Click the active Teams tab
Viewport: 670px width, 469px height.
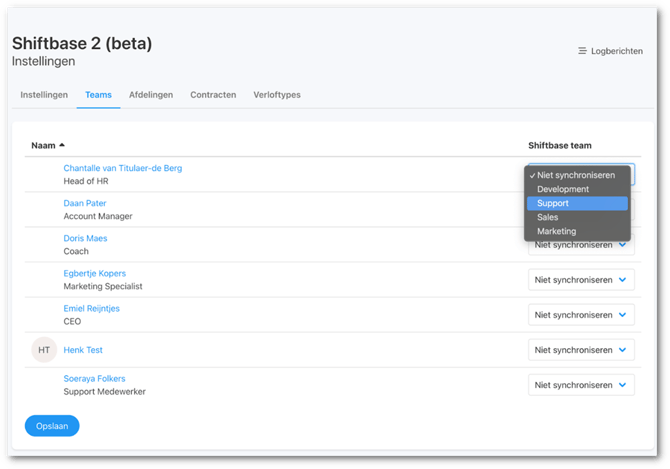pyautogui.click(x=98, y=95)
